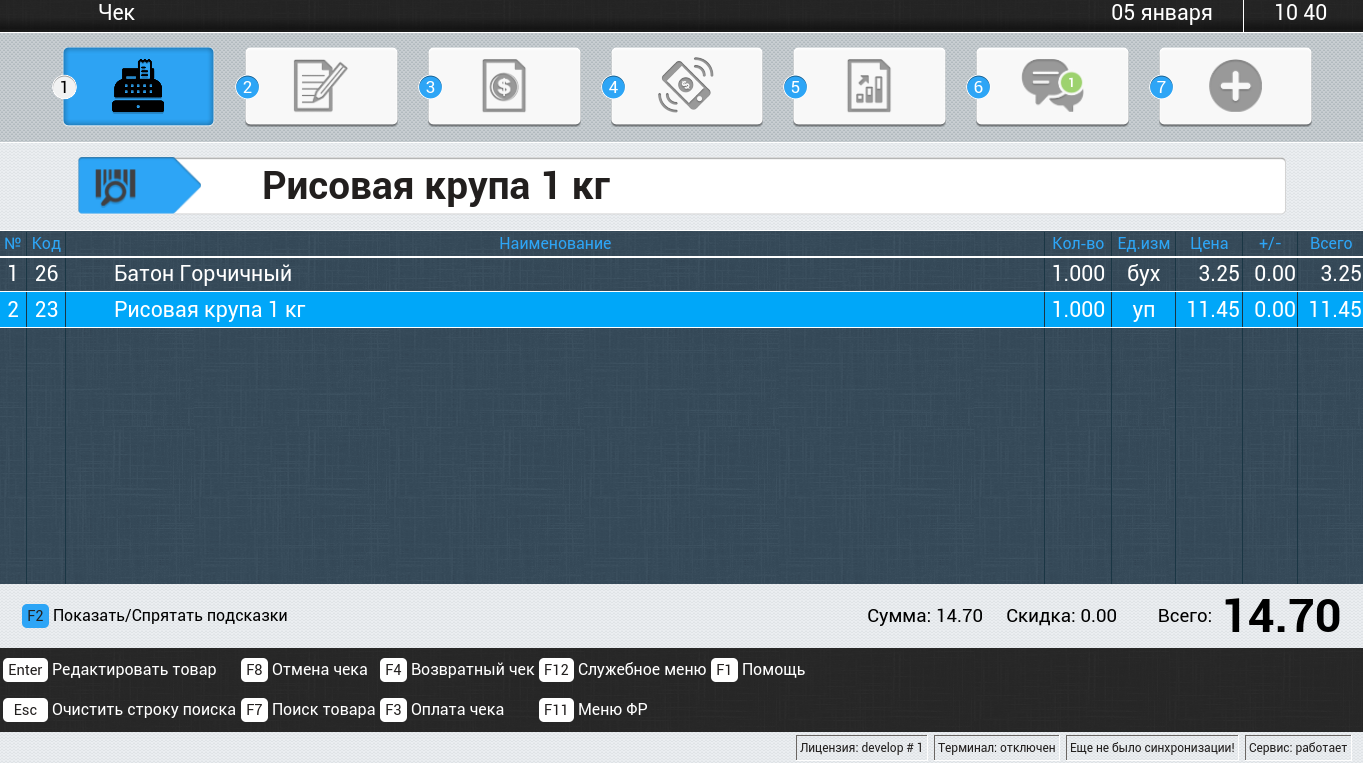The image size is (1363, 763).
Task: Click the date 05 января in header
Action: (x=1162, y=13)
